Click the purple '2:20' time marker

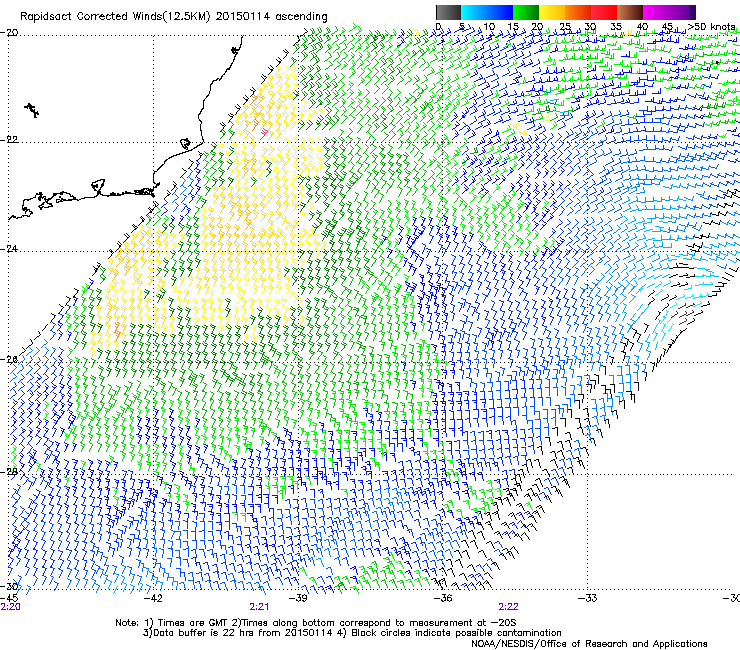click(10, 607)
